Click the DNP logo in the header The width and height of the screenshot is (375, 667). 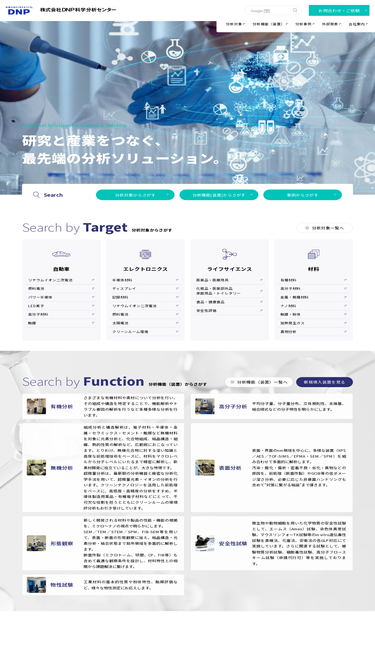coord(18,11)
